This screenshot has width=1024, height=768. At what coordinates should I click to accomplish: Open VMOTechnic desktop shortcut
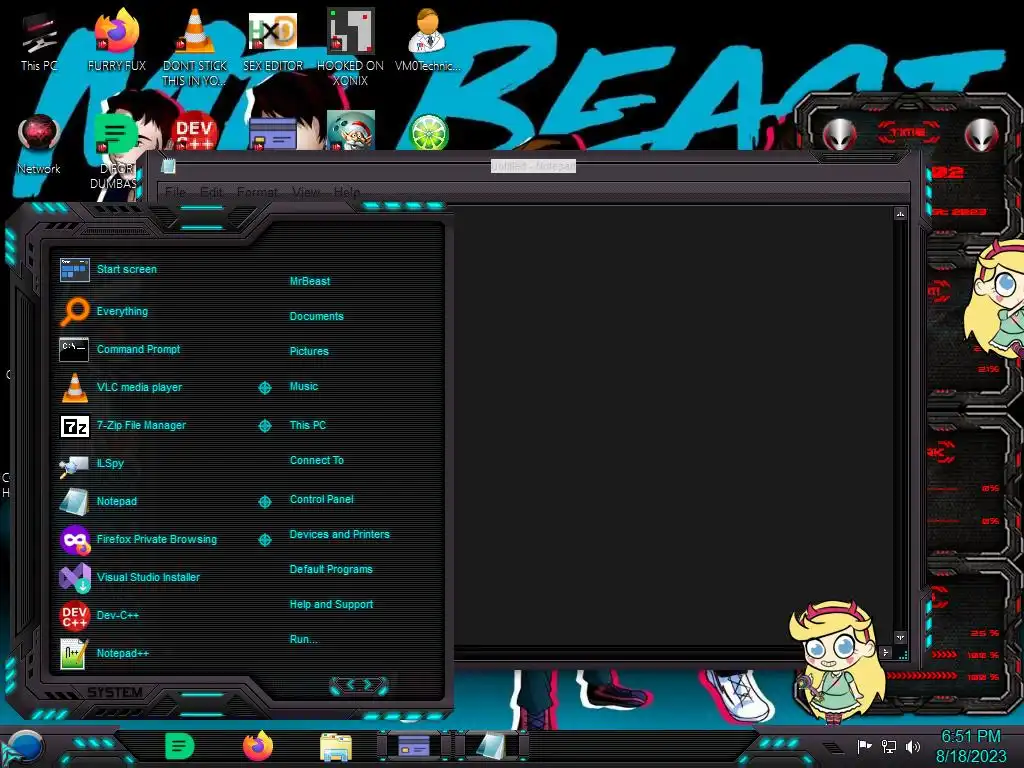click(428, 40)
